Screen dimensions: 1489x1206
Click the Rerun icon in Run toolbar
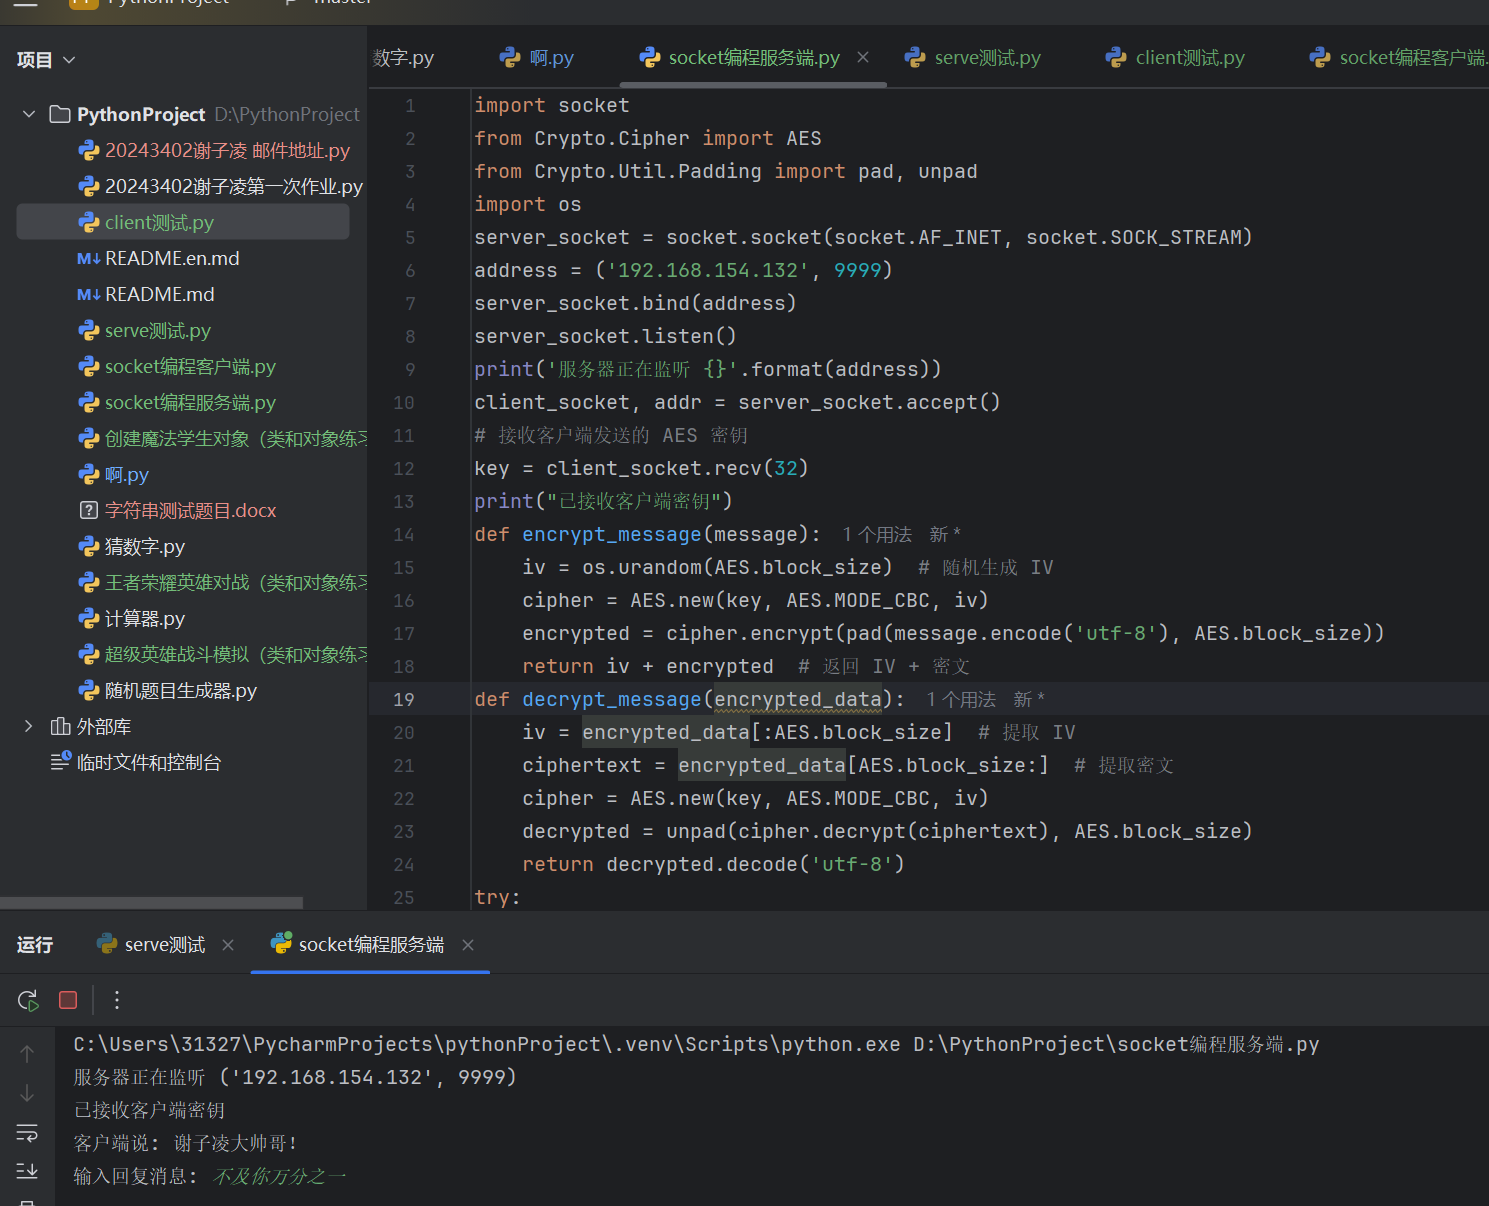click(28, 1000)
